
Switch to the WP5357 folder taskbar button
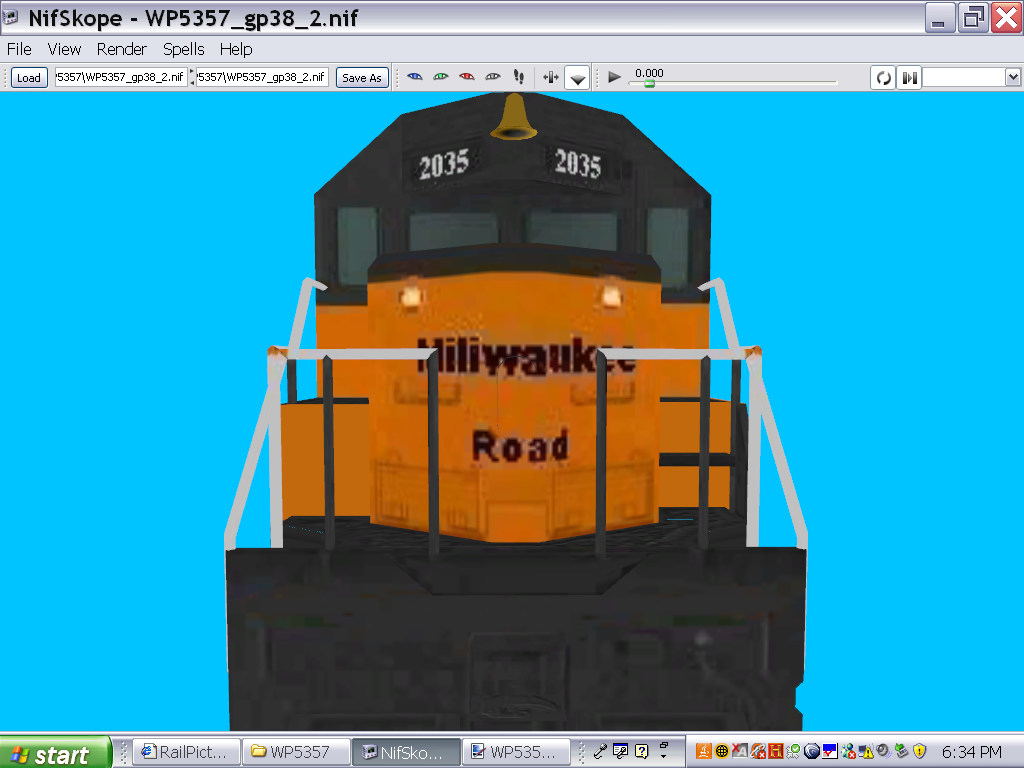296,752
